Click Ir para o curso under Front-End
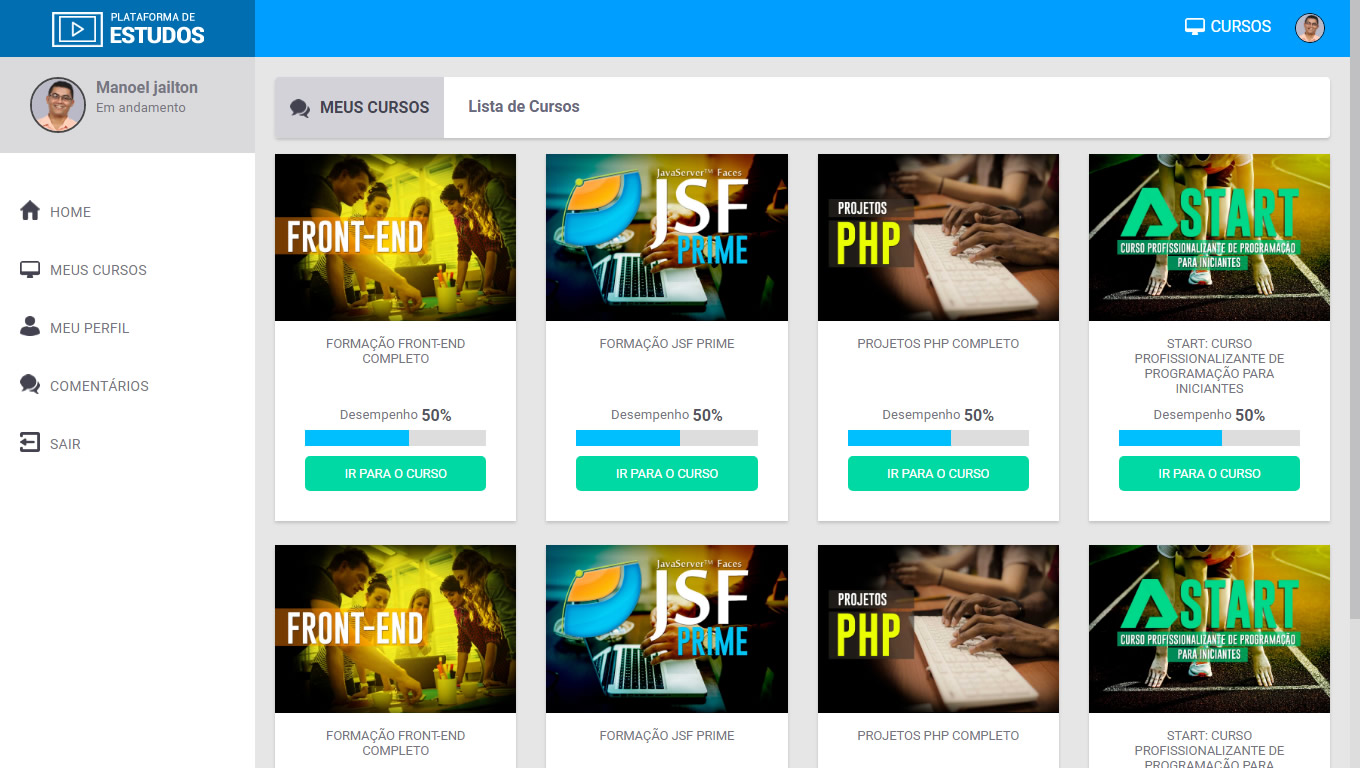Screen dimensions: 1360x768 pyautogui.click(x=395, y=473)
